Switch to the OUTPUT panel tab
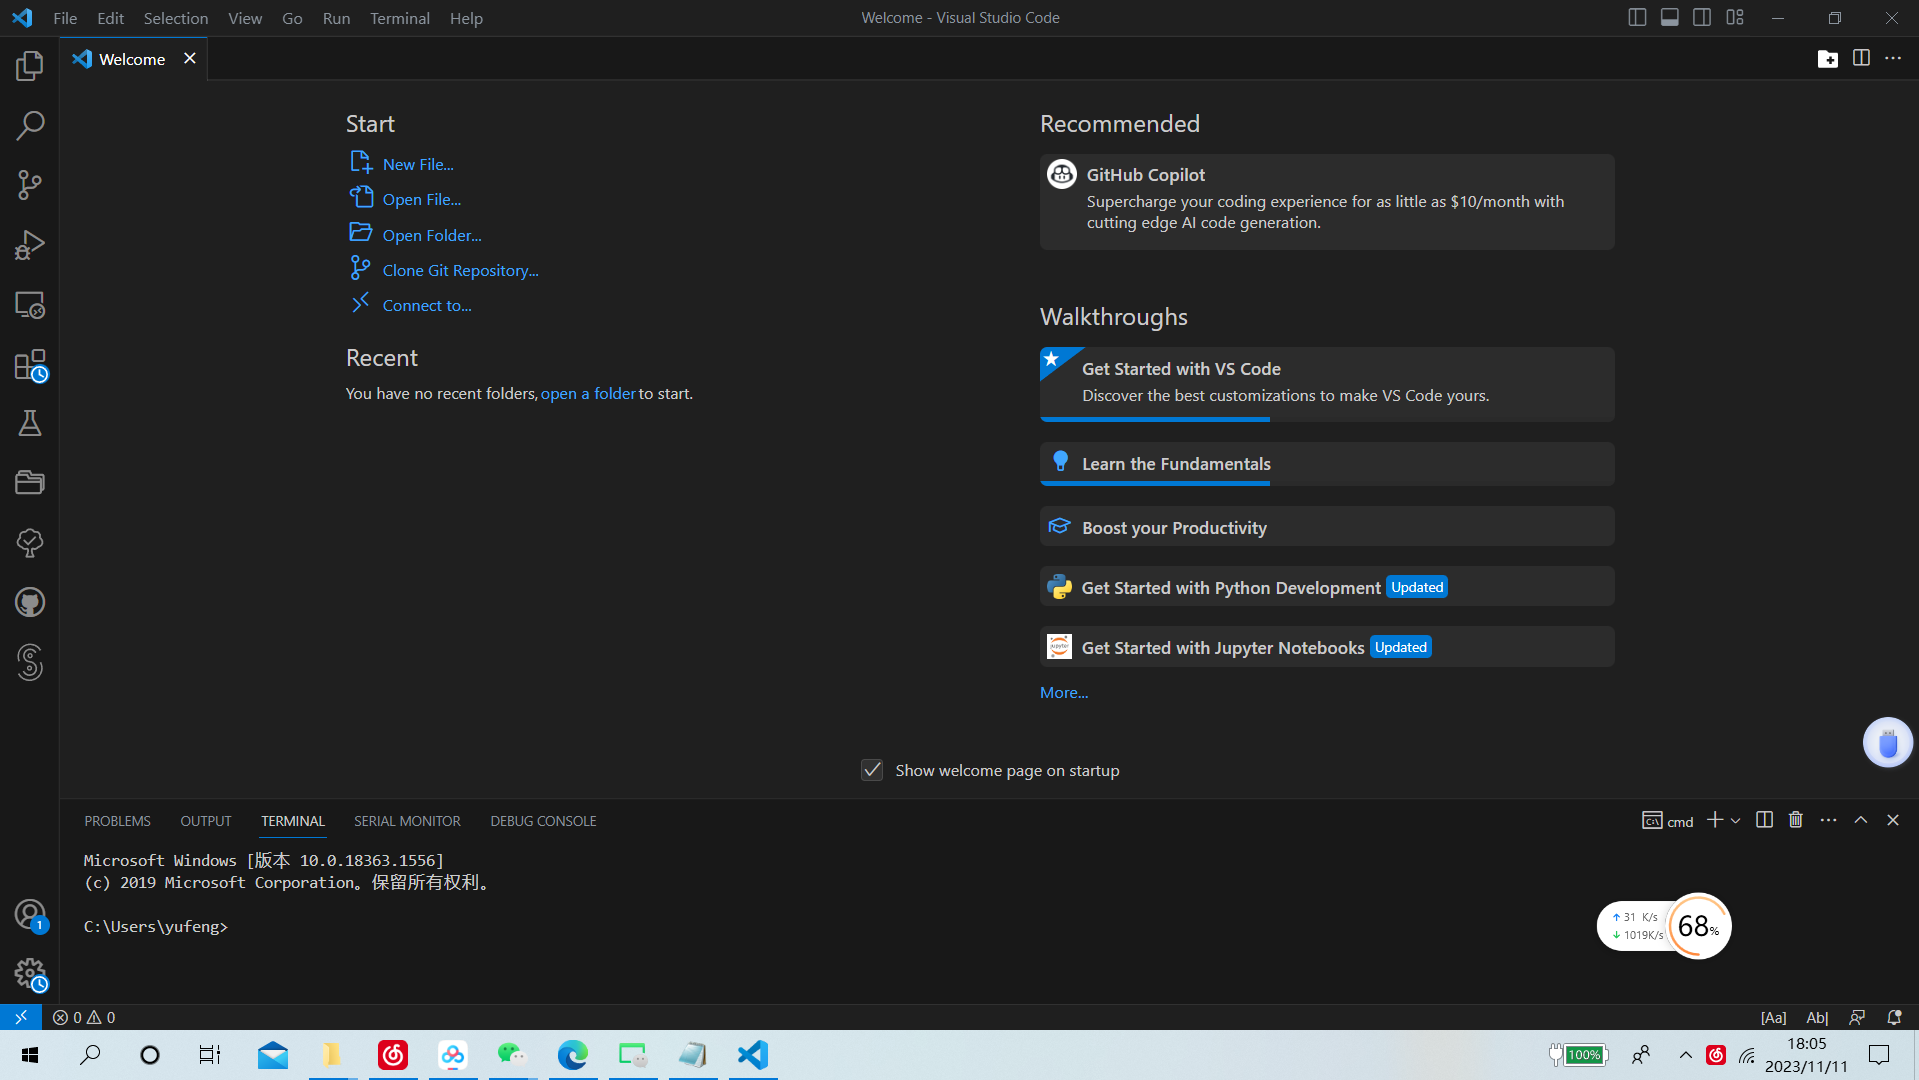The width and height of the screenshot is (1919, 1080). [x=206, y=821]
